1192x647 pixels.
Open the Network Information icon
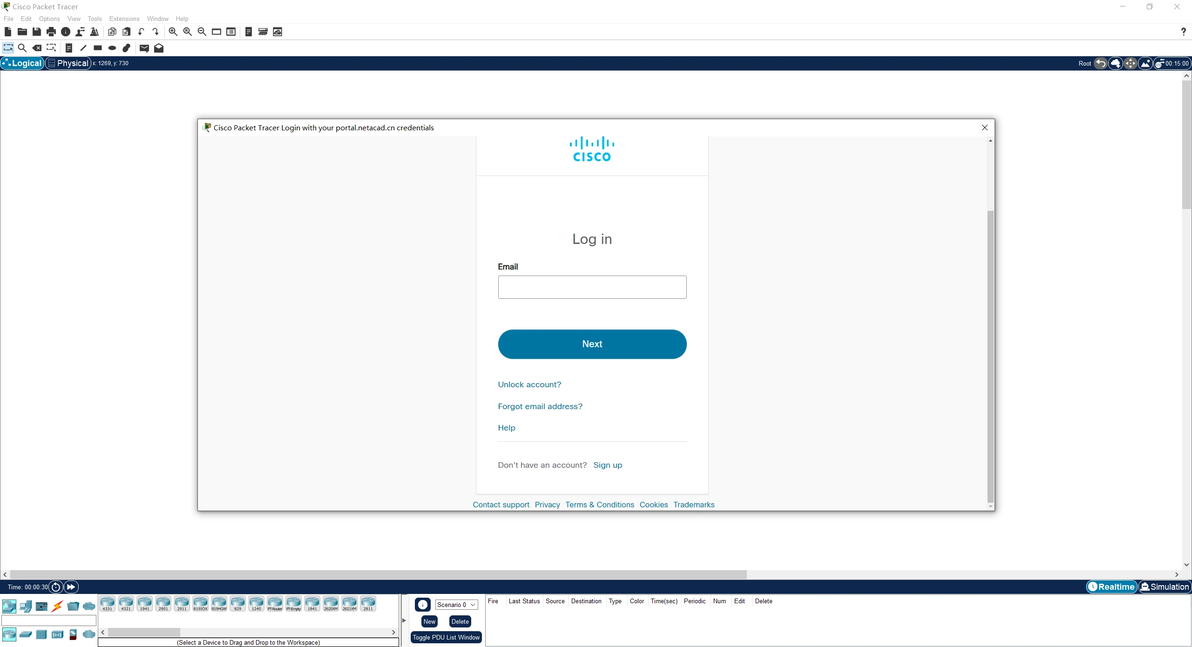pyautogui.click(x=65, y=32)
